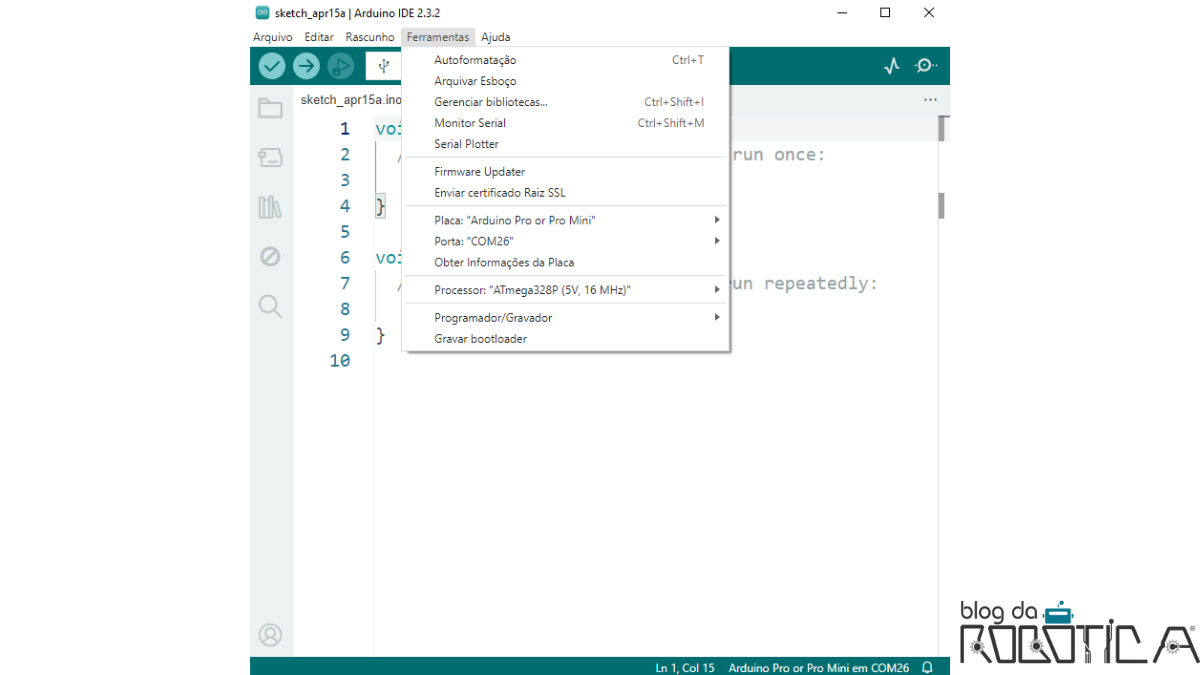Viewport: 1200px width, 675px height.
Task: Select Gravar bootloader menu entry
Action: pyautogui.click(x=480, y=338)
